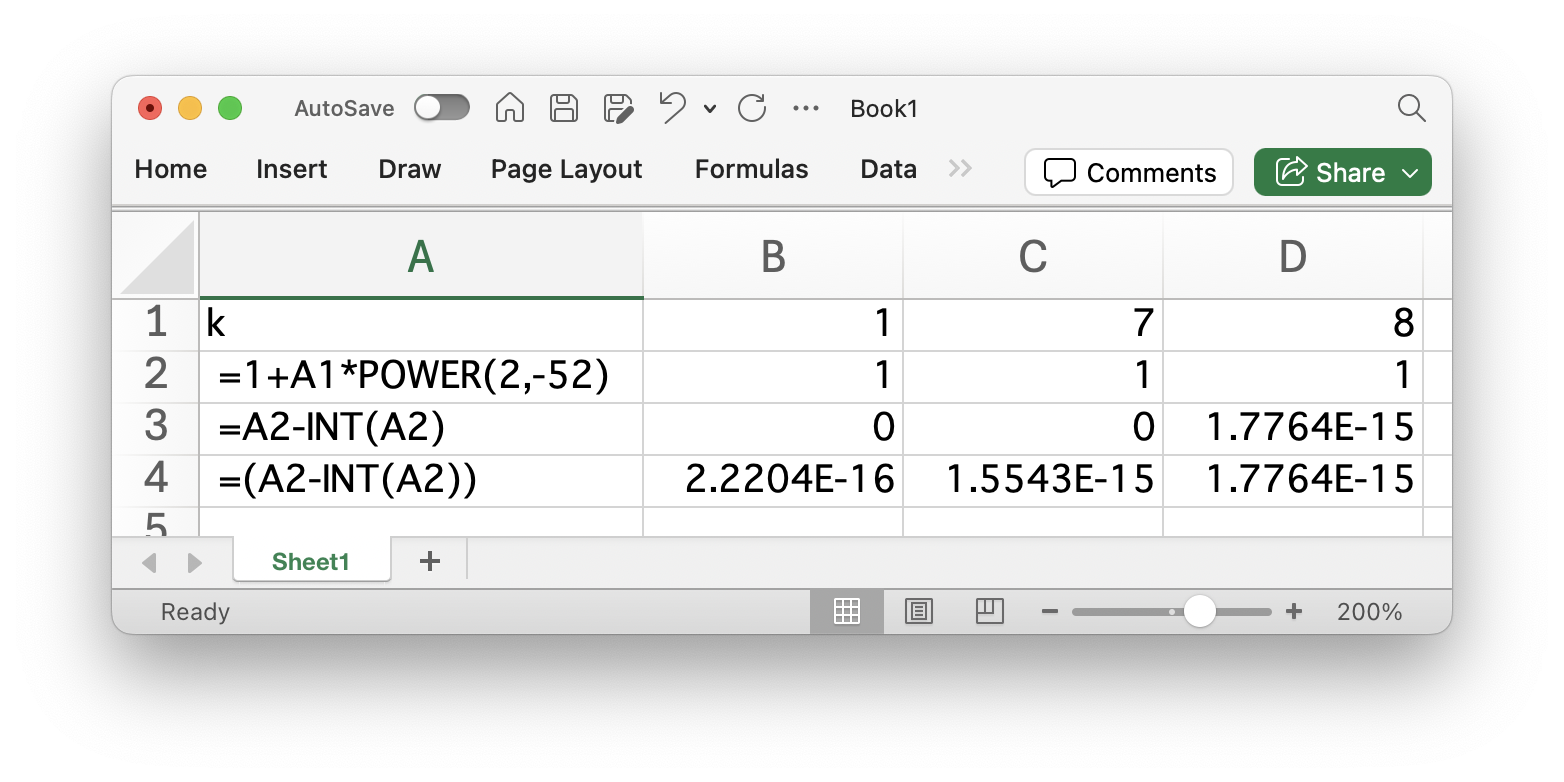Add a new sheet with plus button
1564x782 pixels.
click(430, 561)
